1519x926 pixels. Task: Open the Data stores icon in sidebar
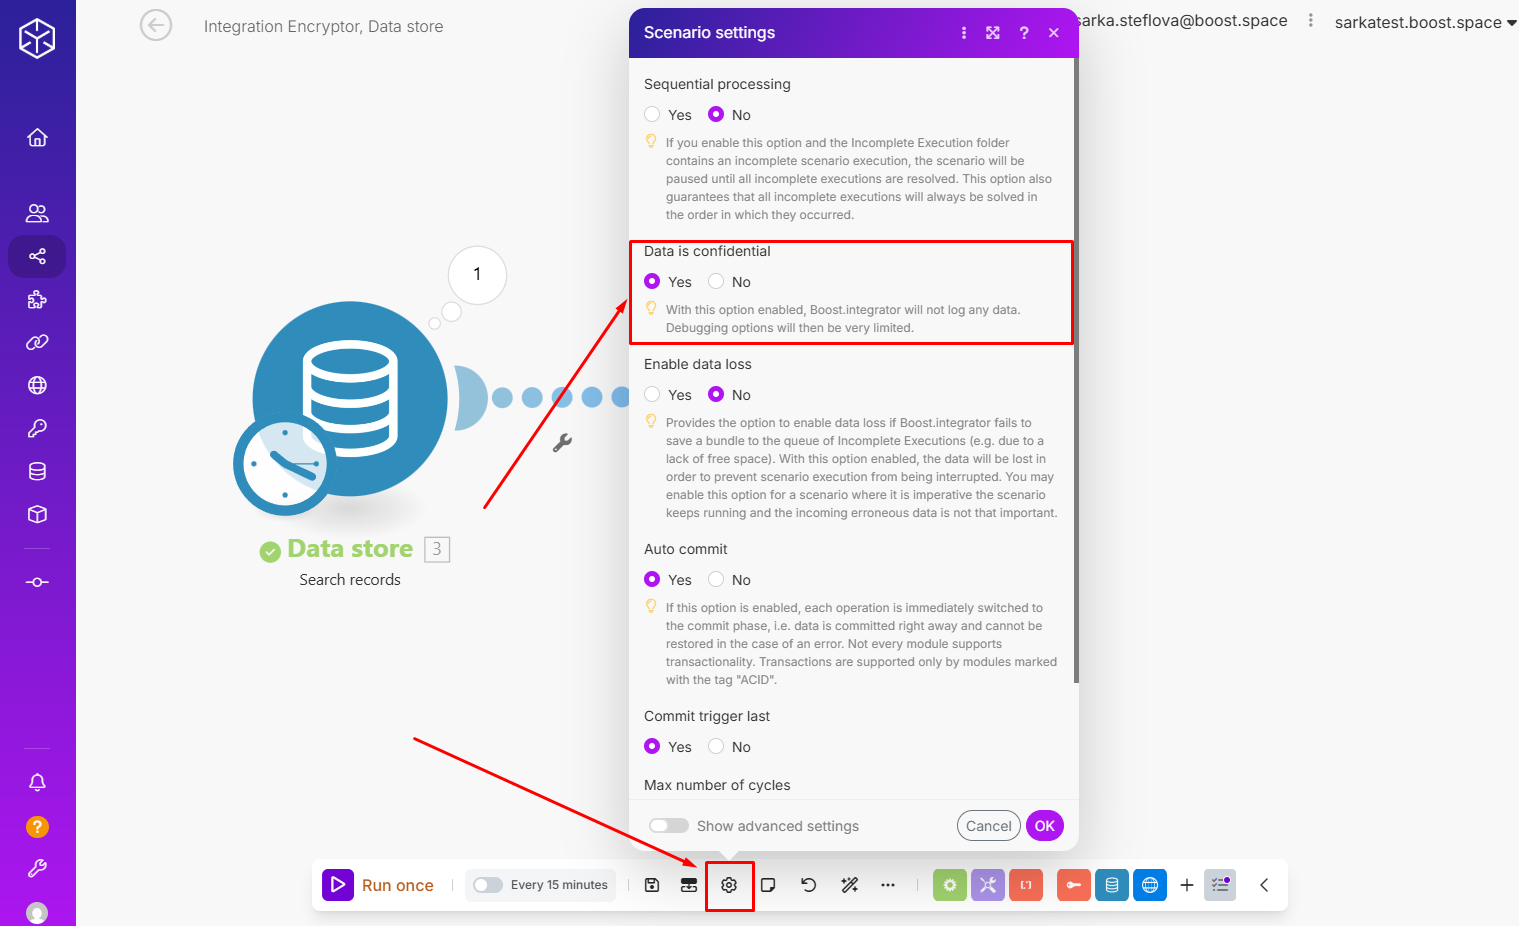tap(37, 471)
